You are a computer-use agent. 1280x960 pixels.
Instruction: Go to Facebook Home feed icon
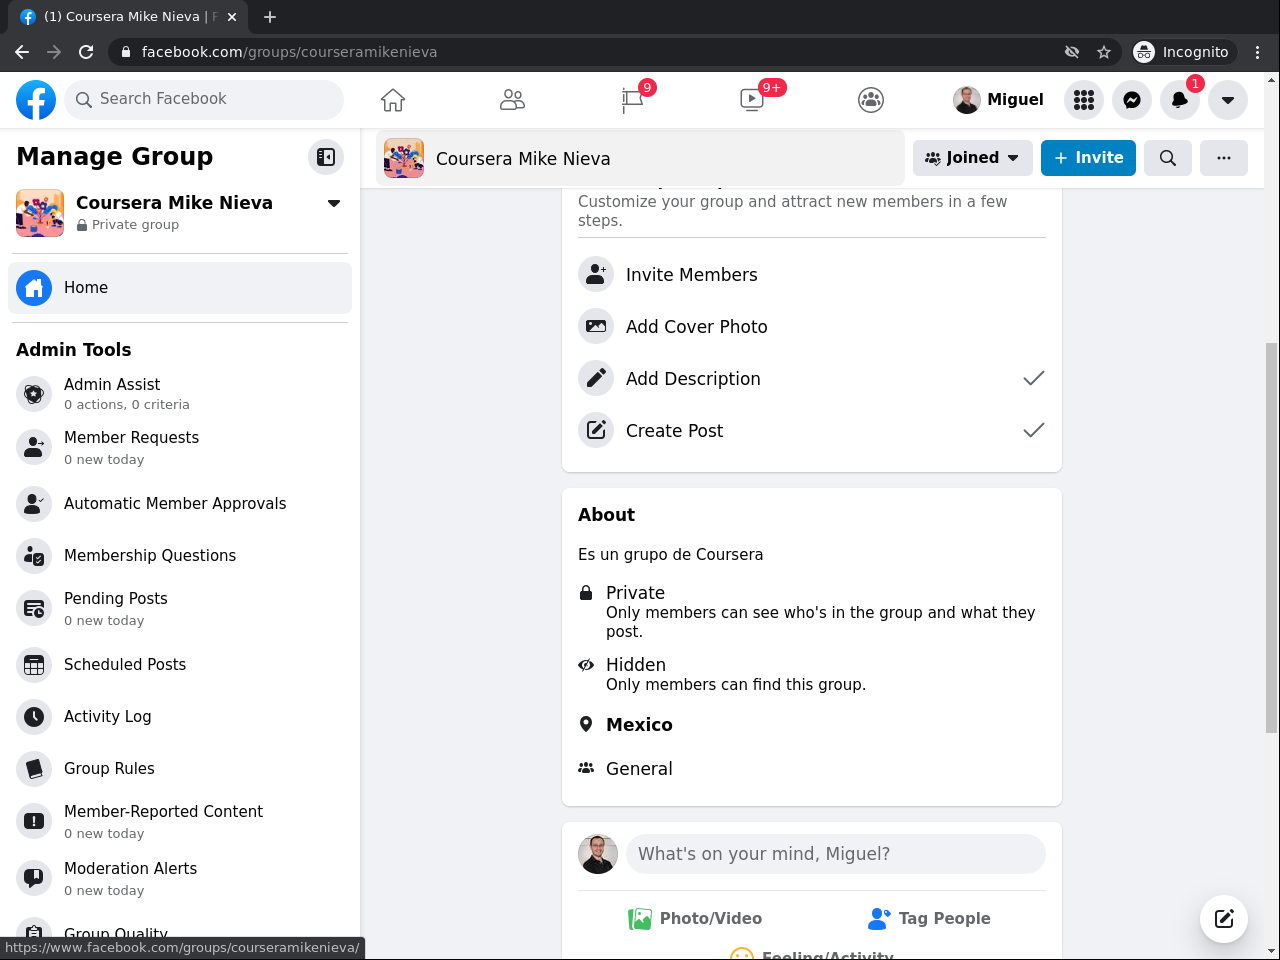393,100
